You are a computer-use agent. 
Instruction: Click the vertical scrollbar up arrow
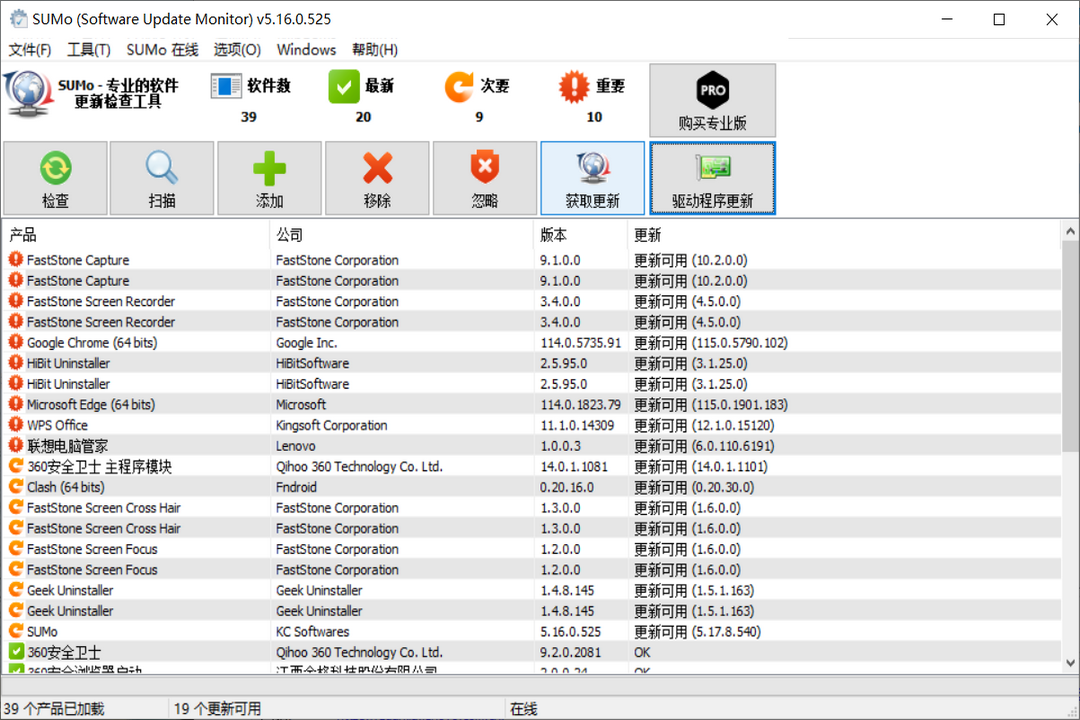click(1069, 231)
